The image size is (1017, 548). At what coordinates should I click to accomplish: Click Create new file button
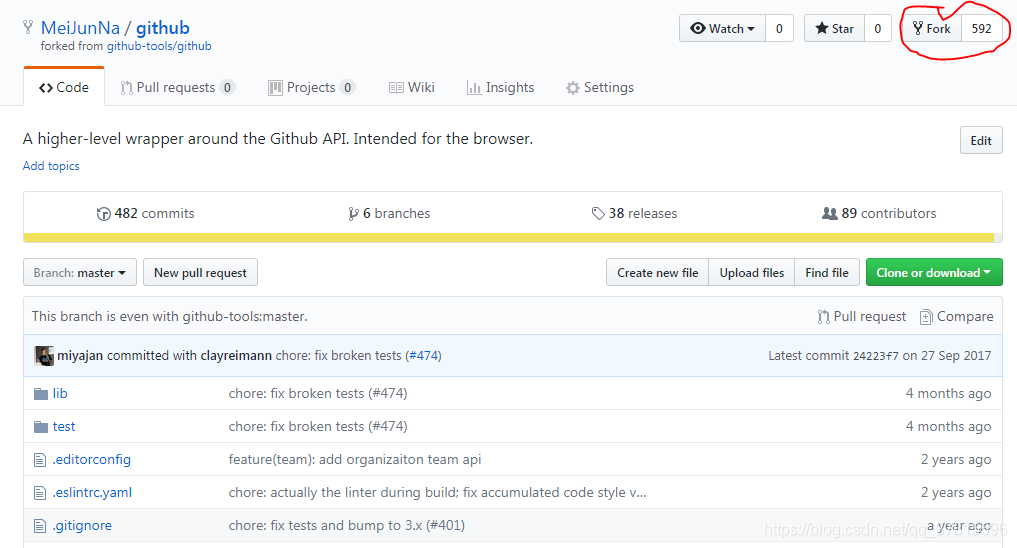[x=658, y=272]
